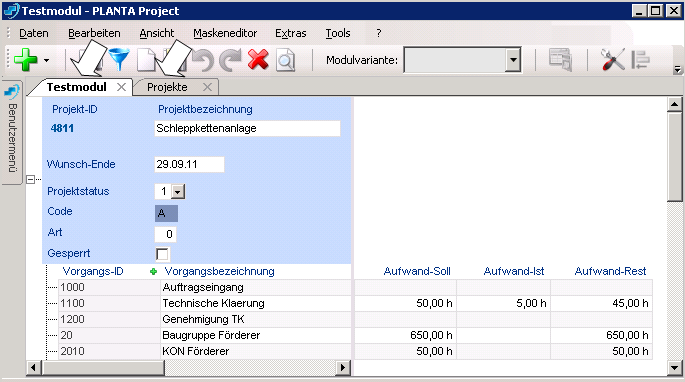The width and height of the screenshot is (685, 382).
Task: Click the green plus insert icon
Action: [26, 59]
